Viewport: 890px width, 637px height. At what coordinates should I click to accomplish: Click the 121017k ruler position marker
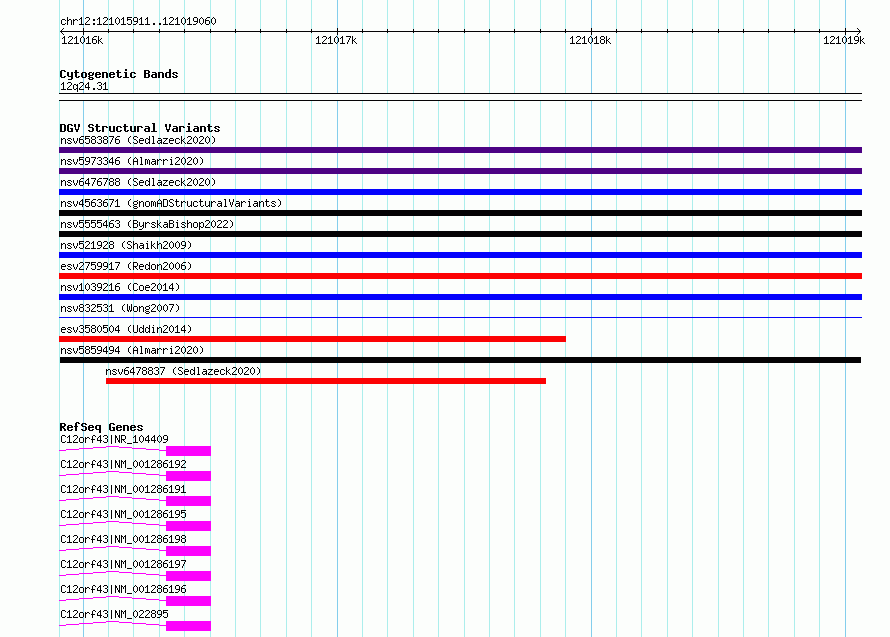pyautogui.click(x=336, y=40)
